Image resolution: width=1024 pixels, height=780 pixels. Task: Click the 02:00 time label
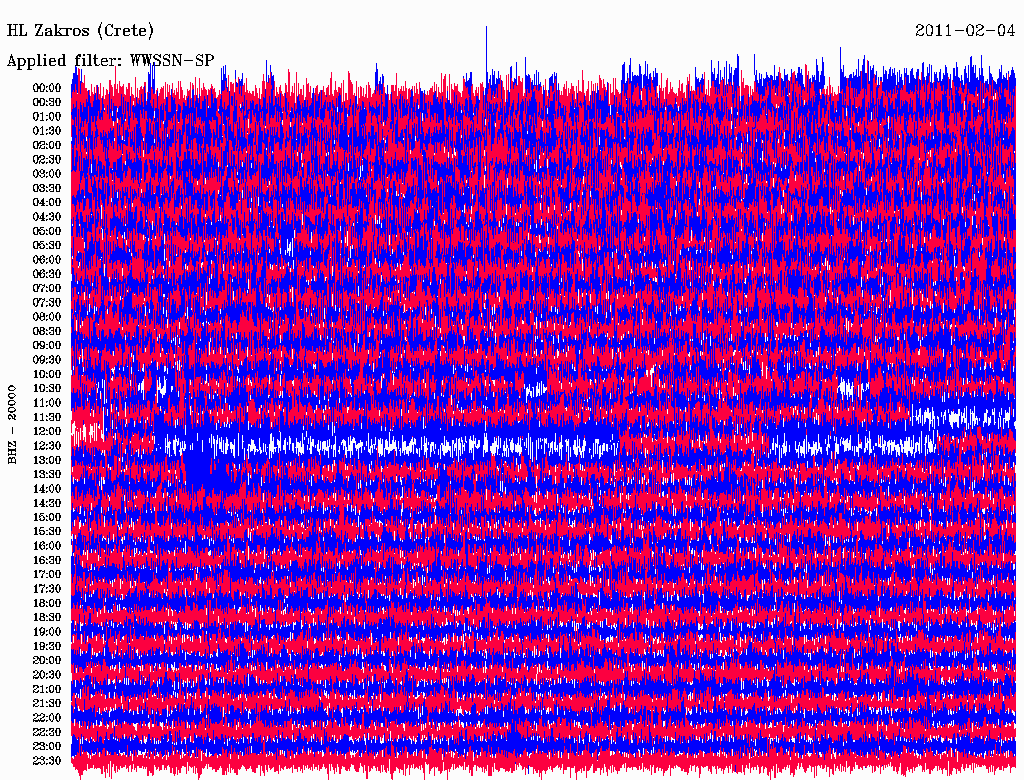coord(47,146)
